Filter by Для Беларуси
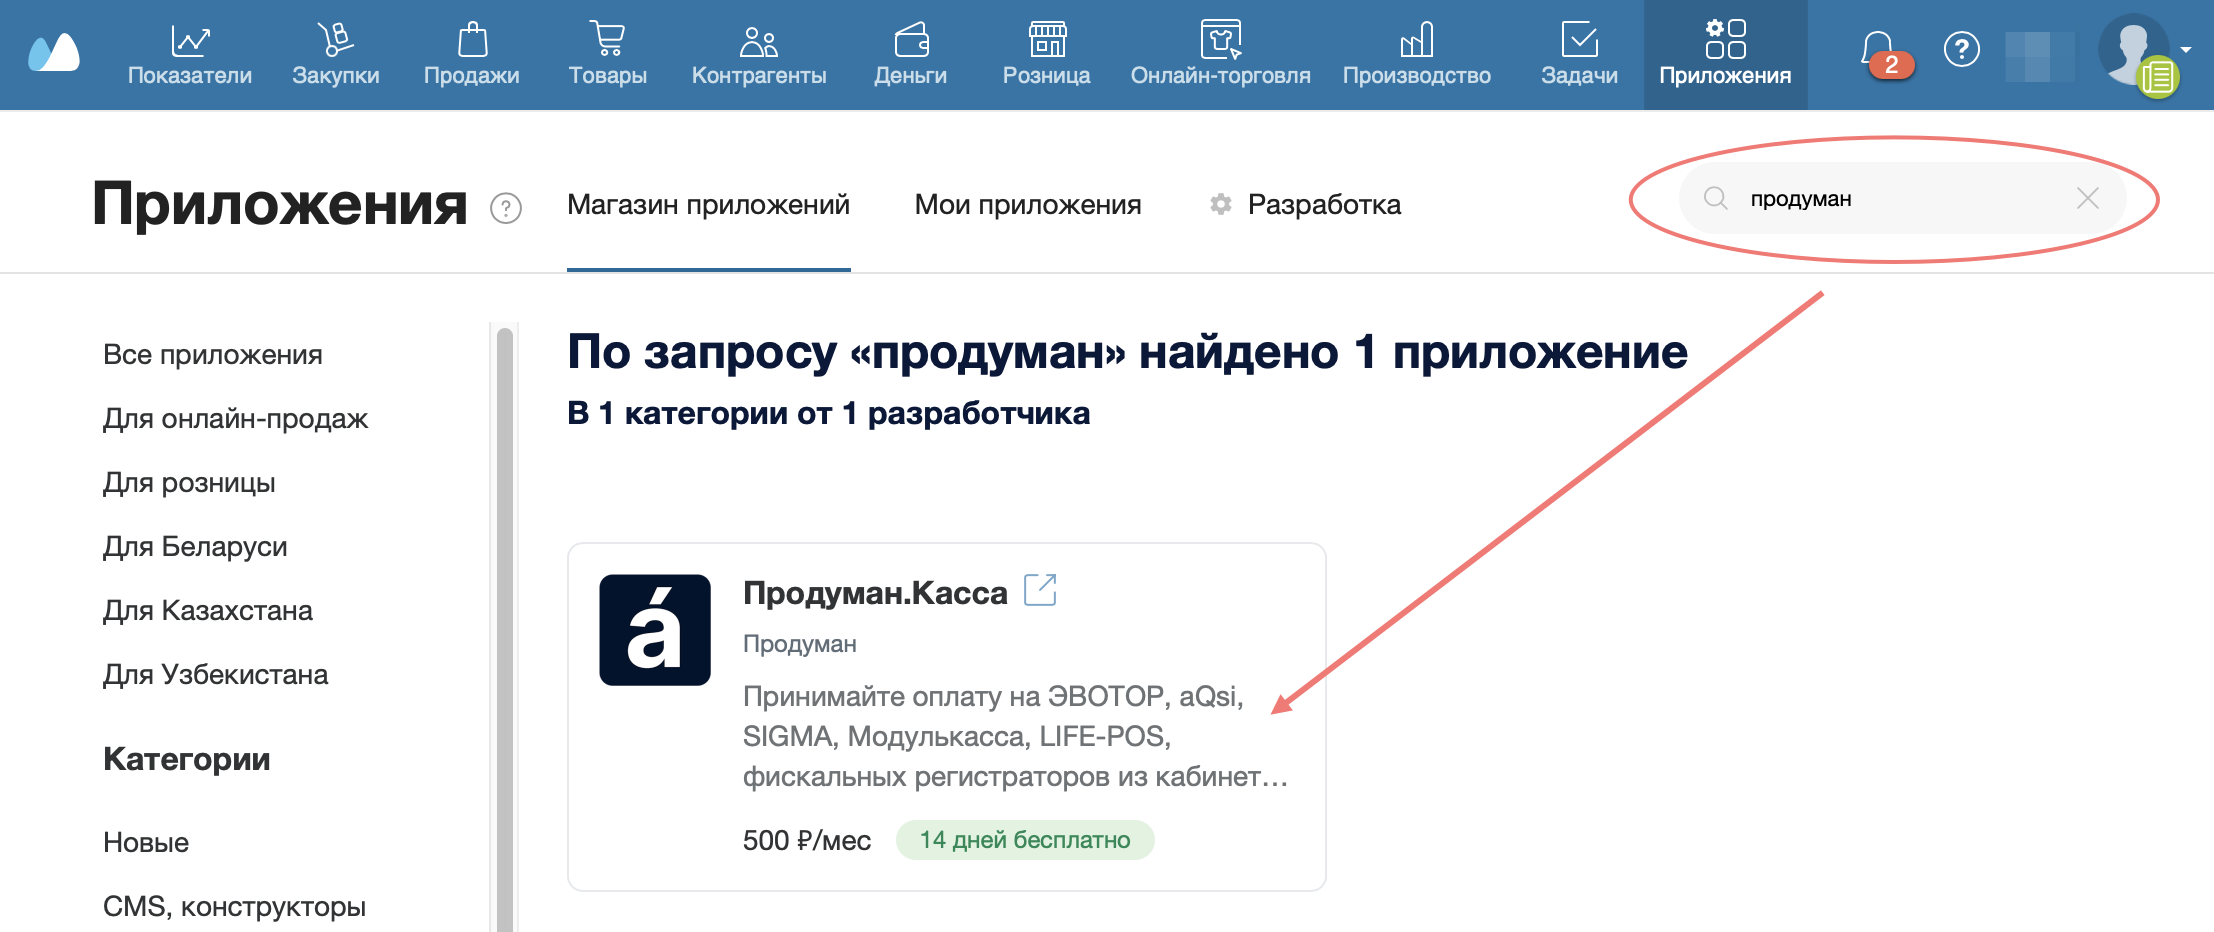 [195, 547]
